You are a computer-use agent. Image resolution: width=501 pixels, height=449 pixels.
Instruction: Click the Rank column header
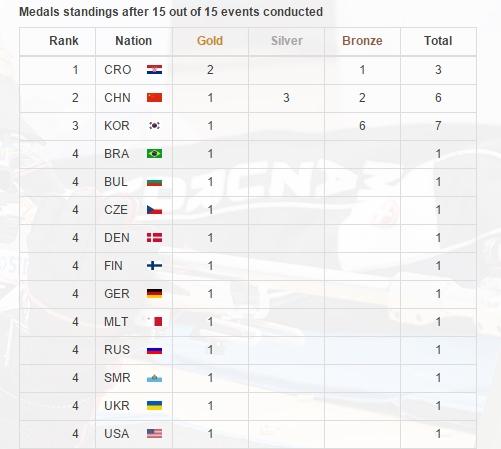point(64,41)
